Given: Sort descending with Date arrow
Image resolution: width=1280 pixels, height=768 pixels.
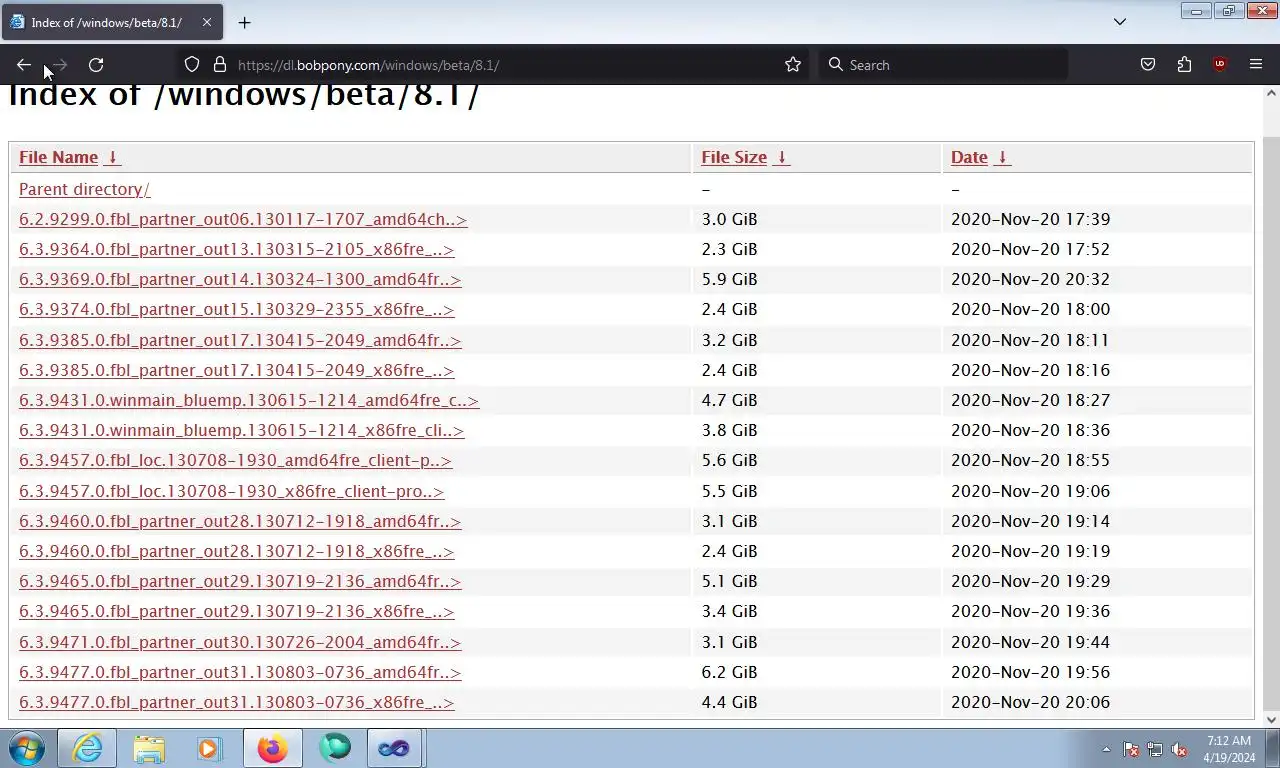Looking at the screenshot, I should (1002, 157).
